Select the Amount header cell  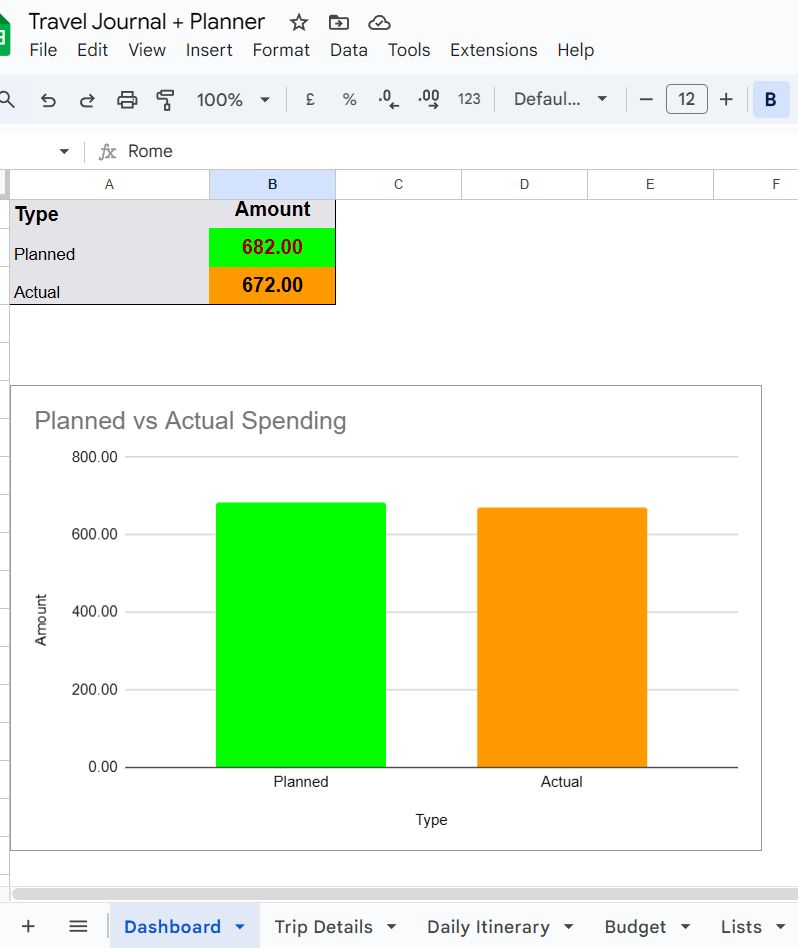(x=272, y=214)
